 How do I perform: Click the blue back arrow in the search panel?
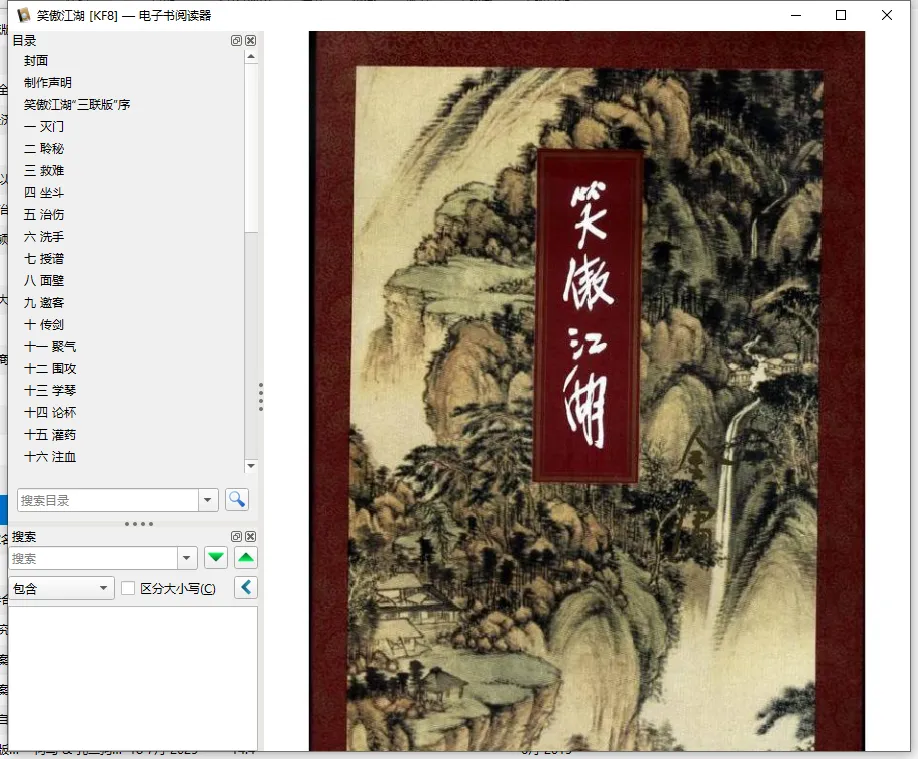246,587
